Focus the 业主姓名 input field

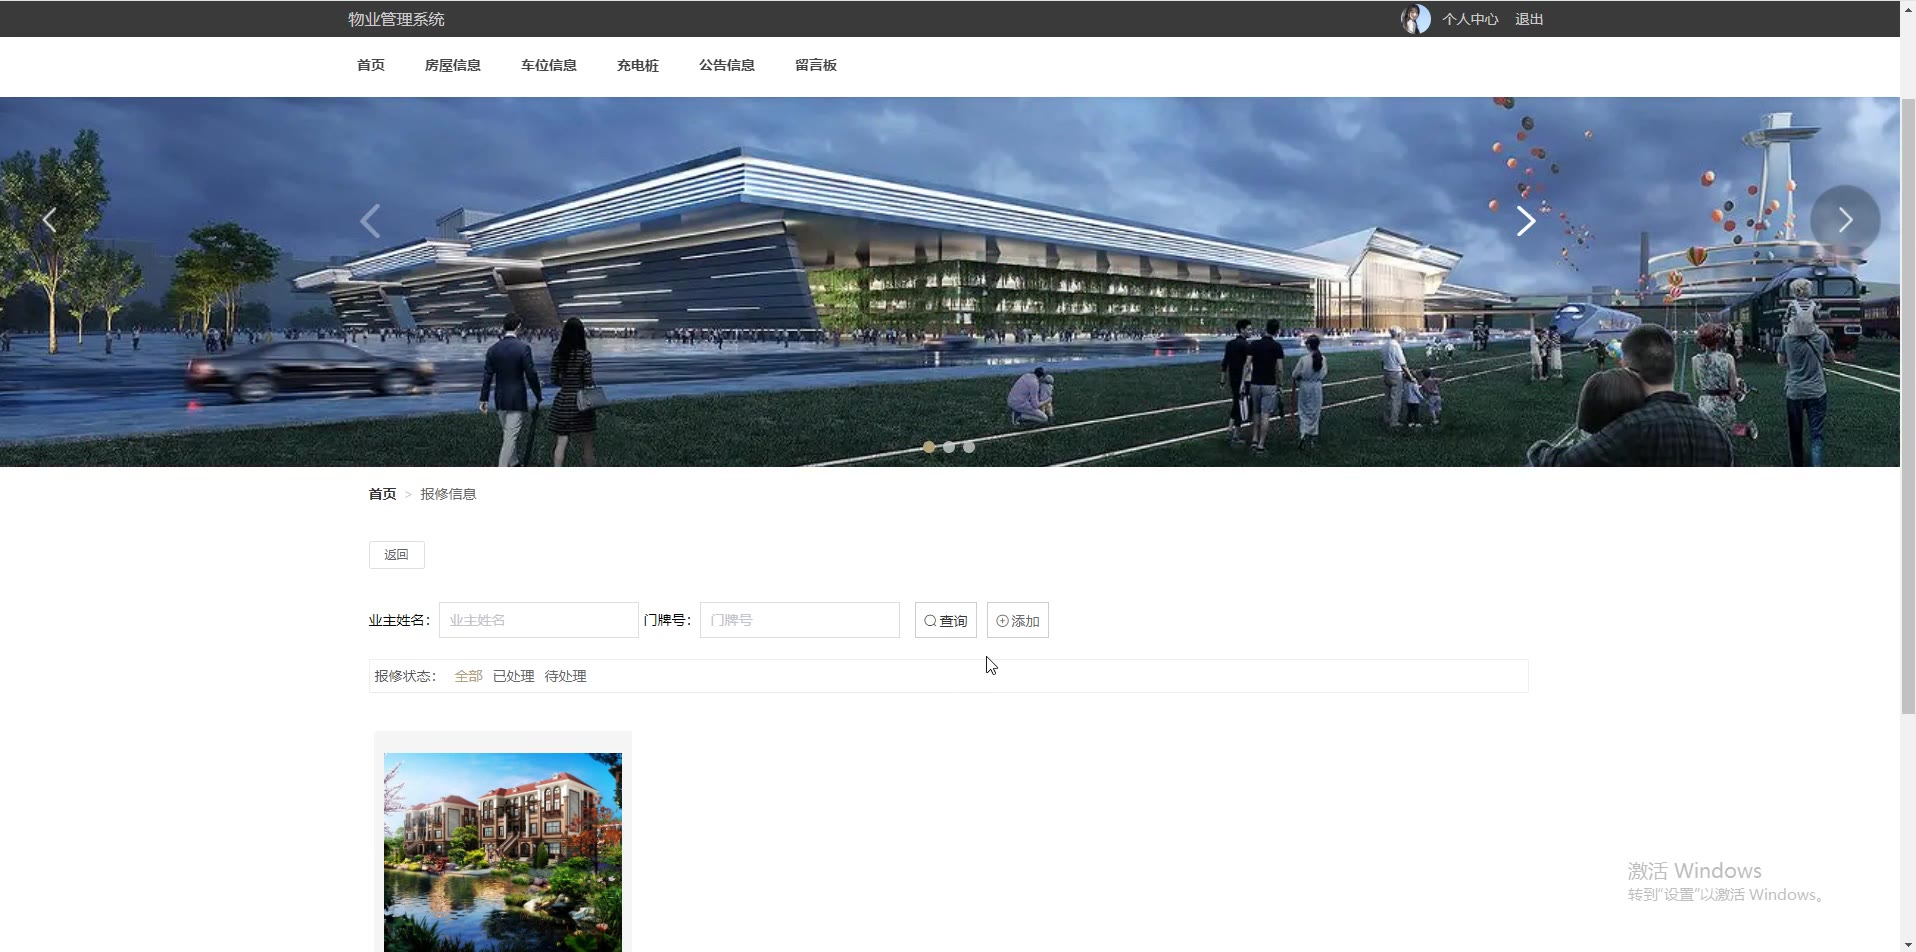point(539,620)
